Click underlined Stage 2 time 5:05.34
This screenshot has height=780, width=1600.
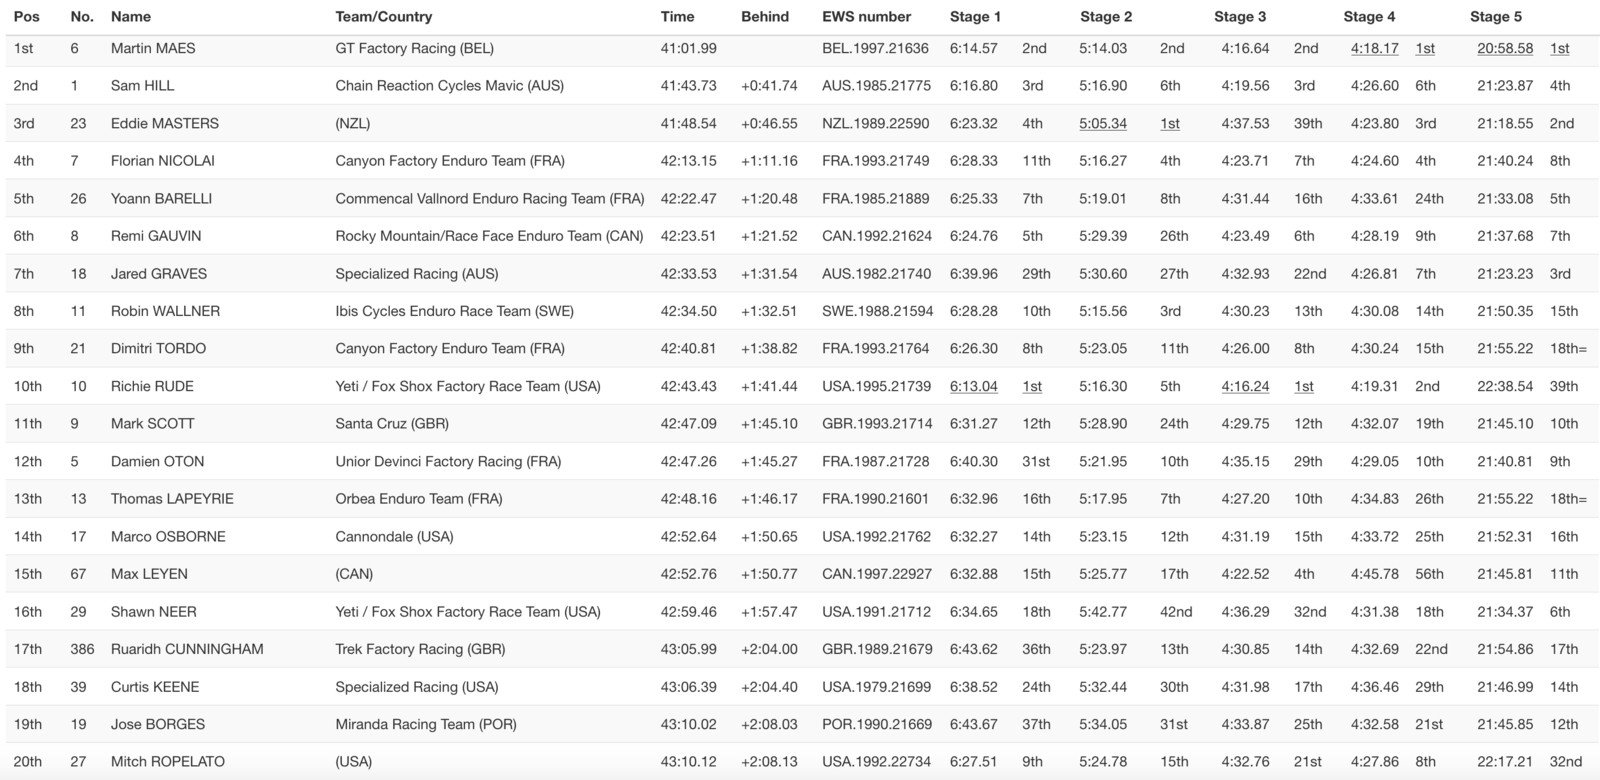1103,123
